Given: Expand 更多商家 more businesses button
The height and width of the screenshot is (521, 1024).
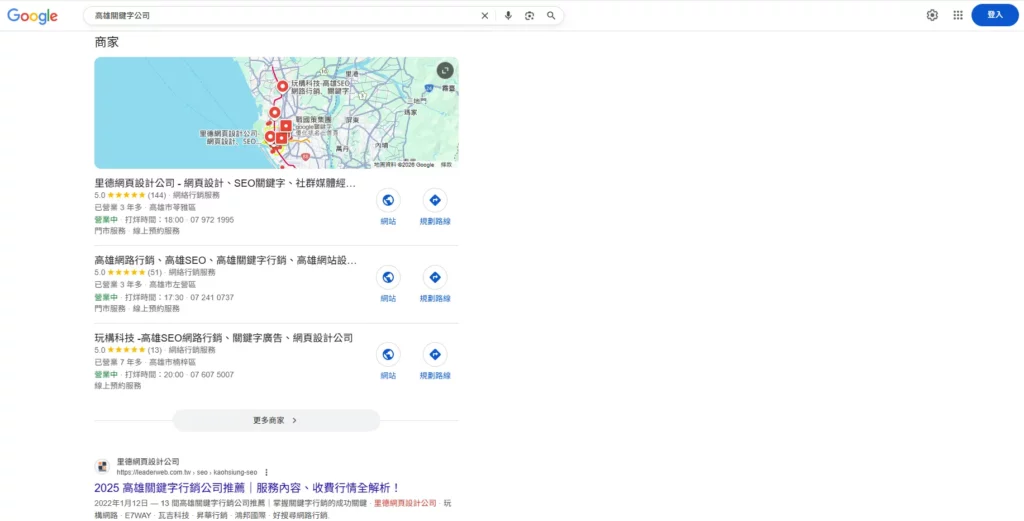Looking at the screenshot, I should (x=276, y=420).
